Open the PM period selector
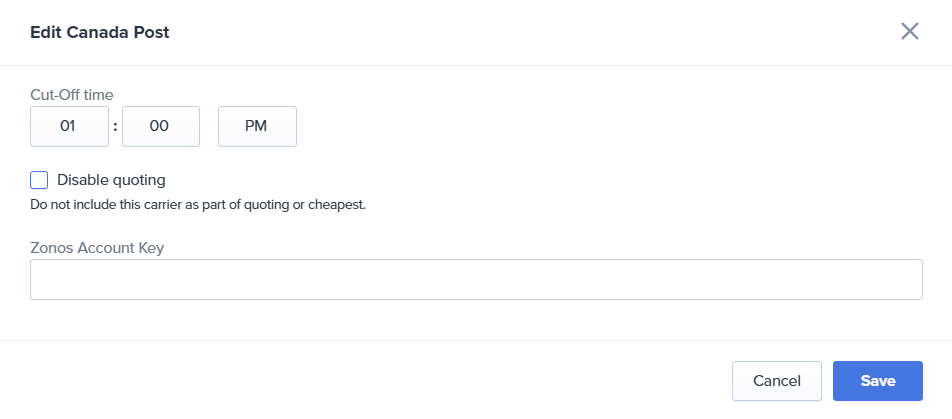The height and width of the screenshot is (419, 952). (257, 127)
